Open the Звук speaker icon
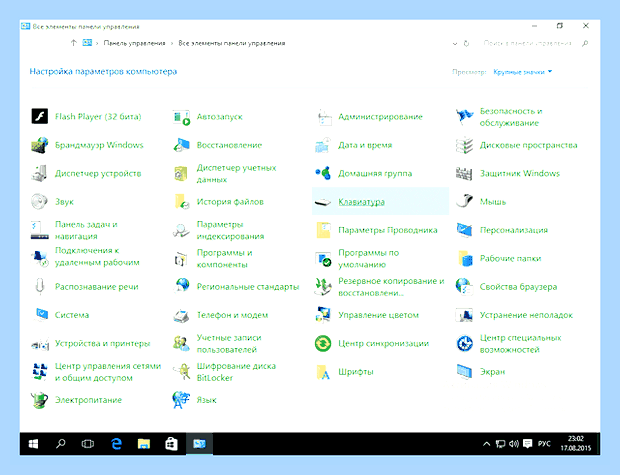The width and height of the screenshot is (620, 475). 40,202
